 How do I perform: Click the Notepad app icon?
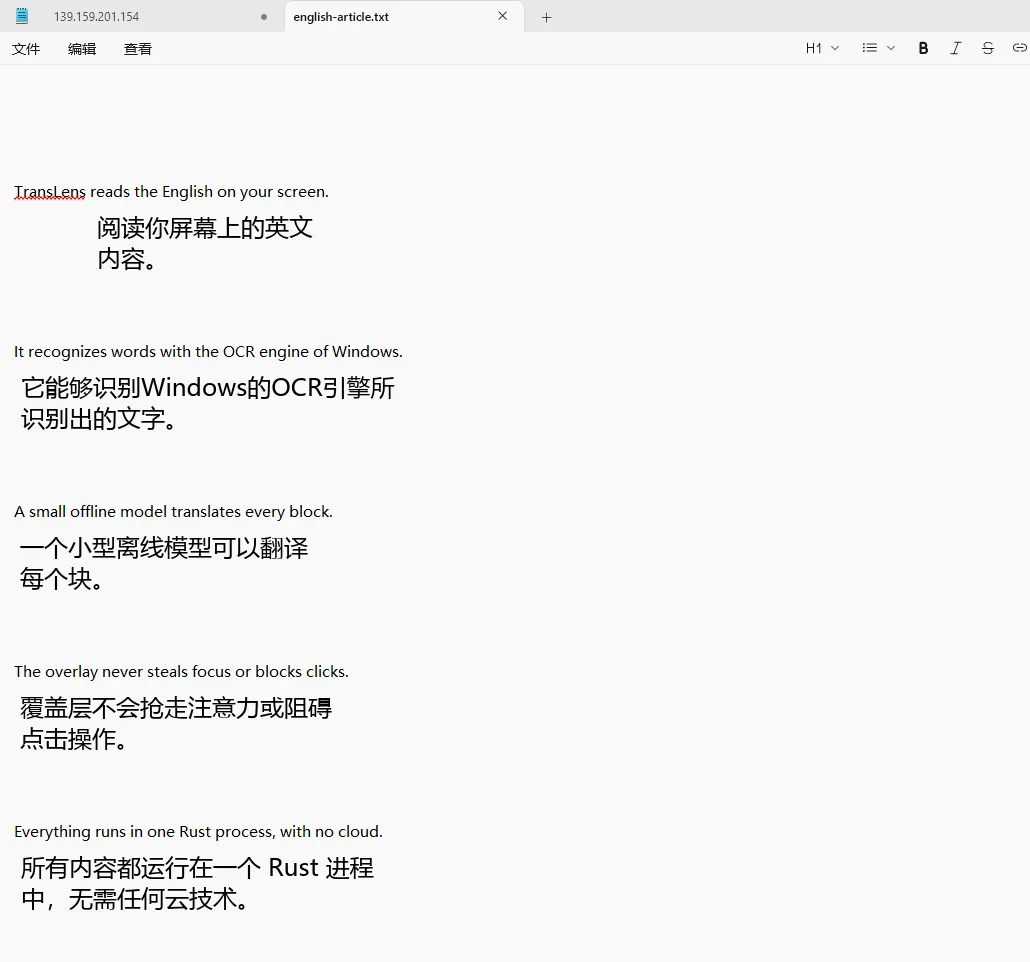(22, 16)
